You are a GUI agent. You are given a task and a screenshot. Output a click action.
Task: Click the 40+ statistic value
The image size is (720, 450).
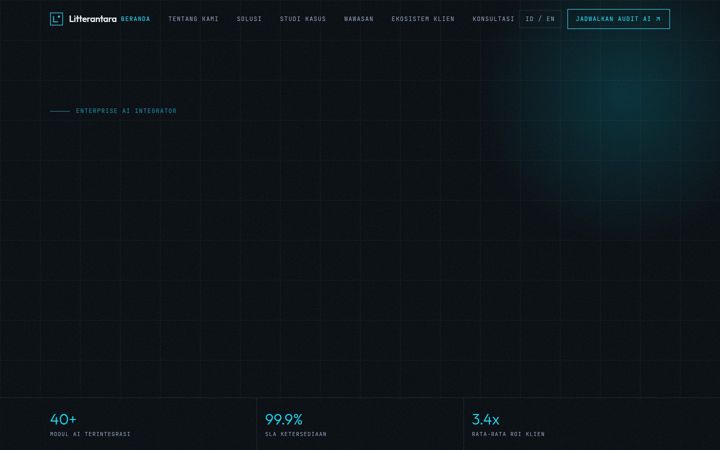click(63, 419)
